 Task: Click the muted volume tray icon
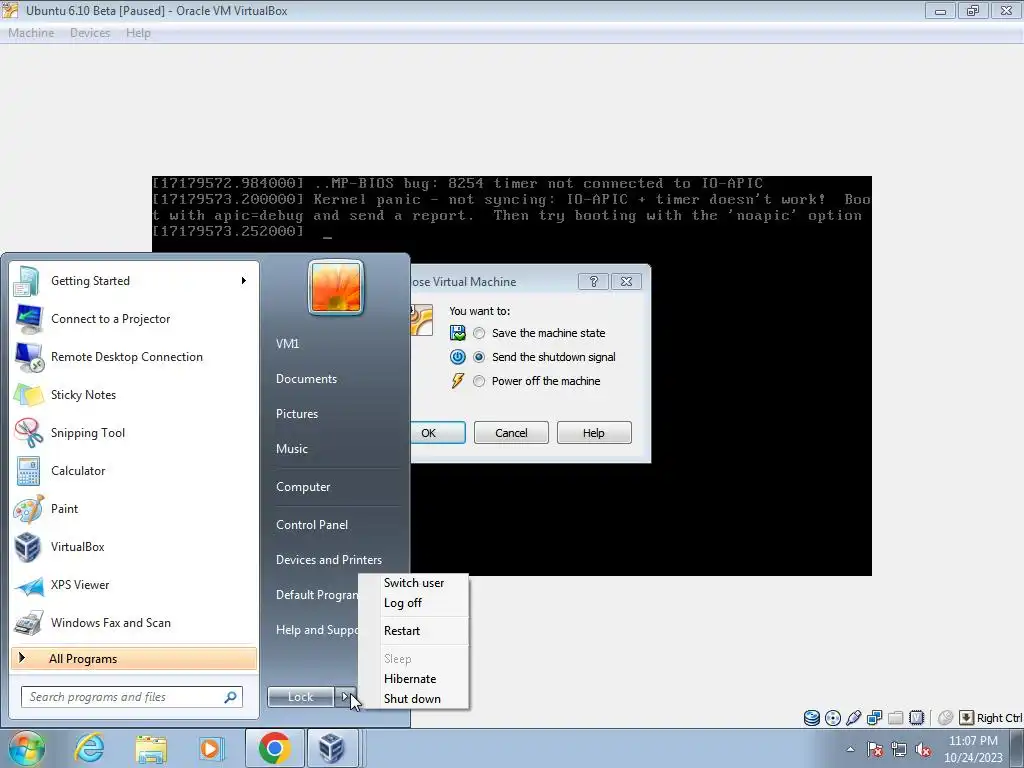(923, 749)
